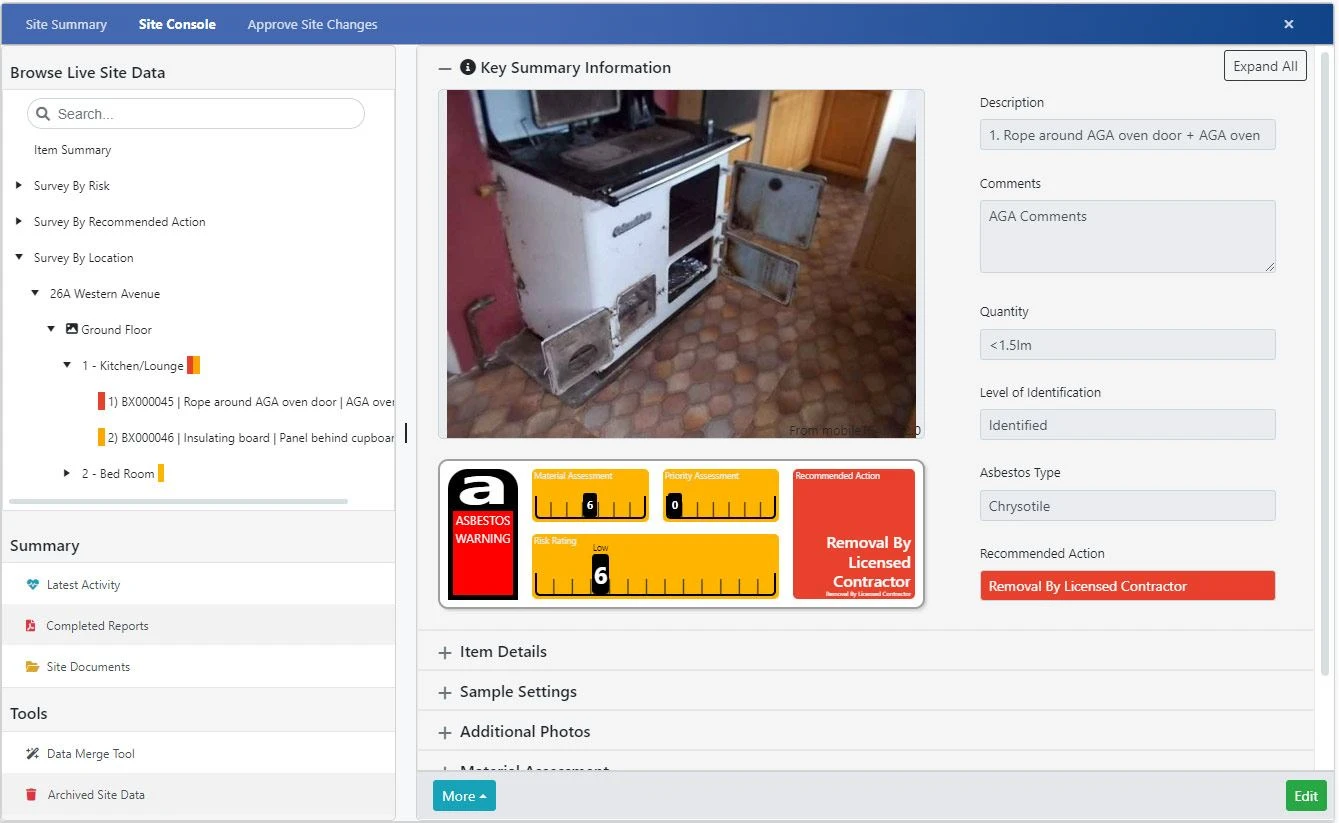Expand the 2 - Bed Room node
1339x823 pixels.
(x=67, y=473)
